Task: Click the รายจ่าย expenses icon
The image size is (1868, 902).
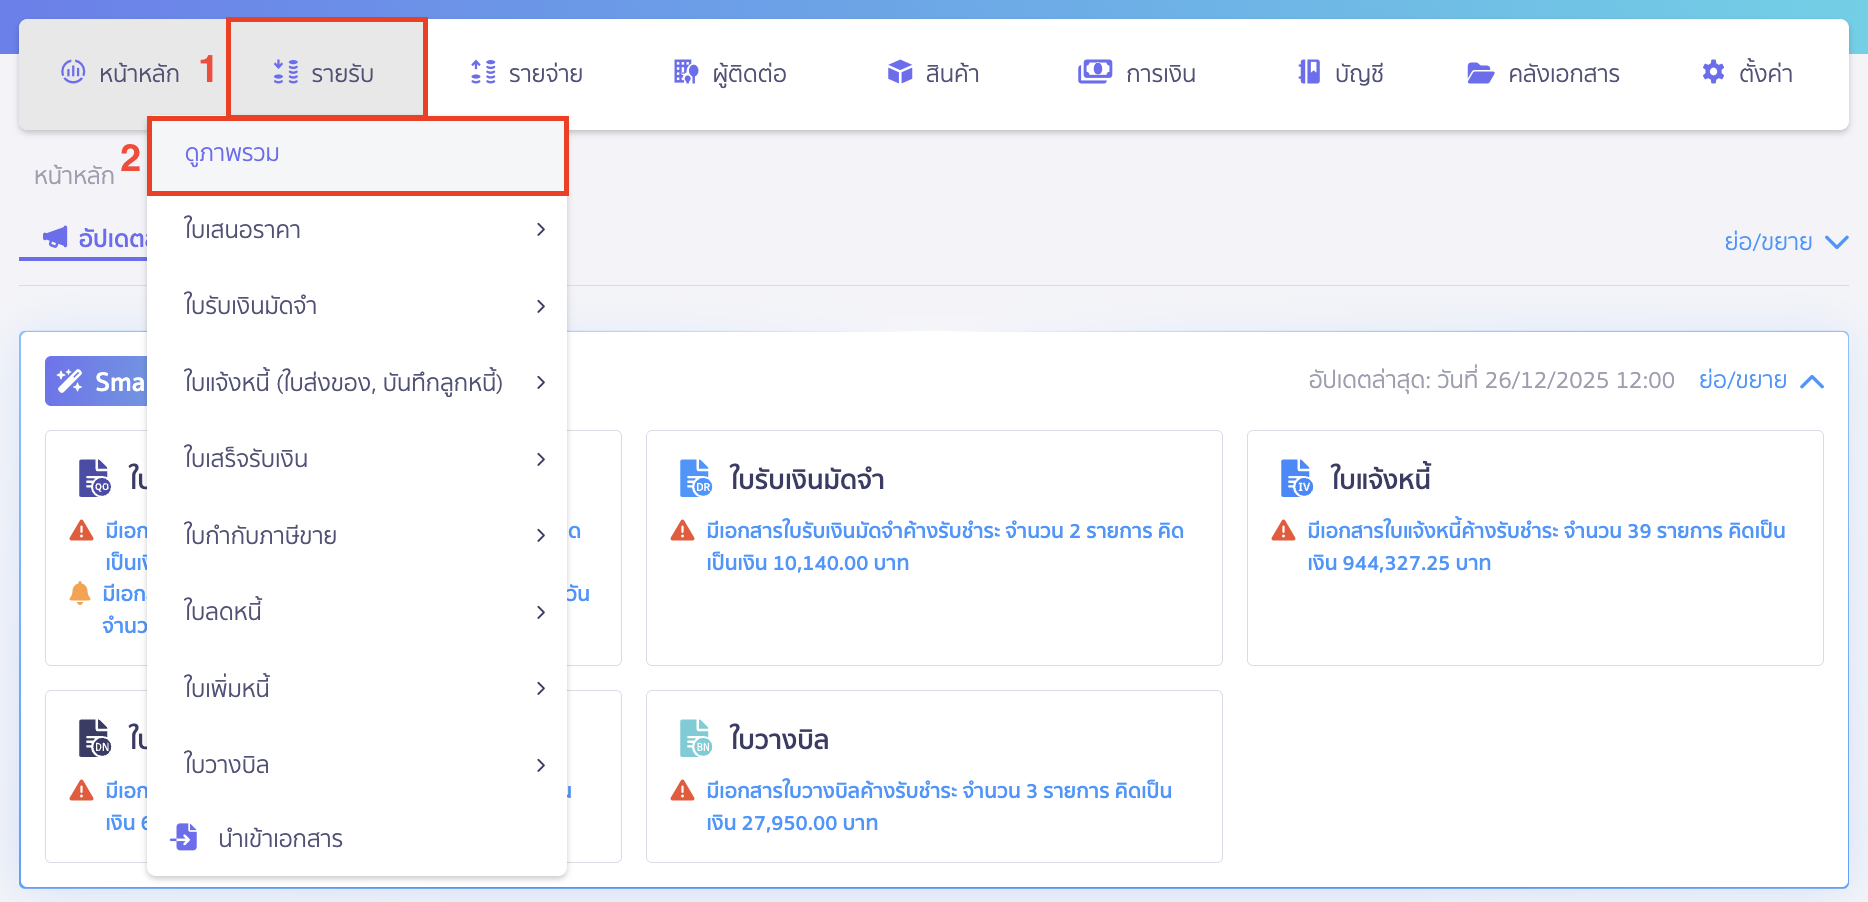Action: 483,72
